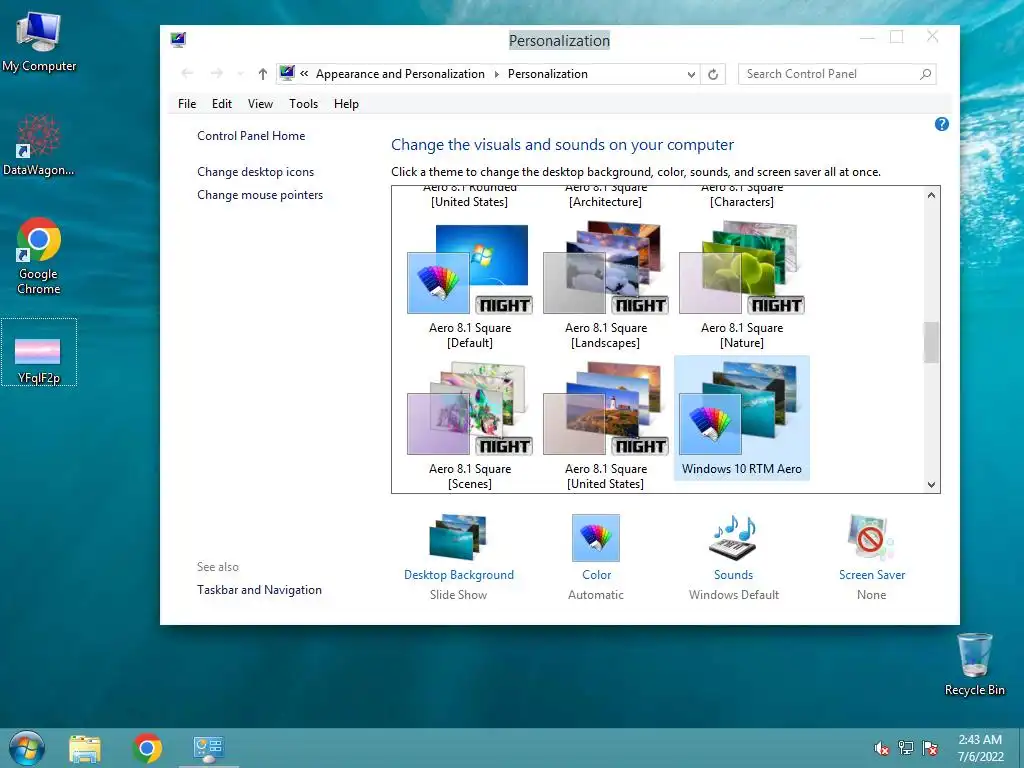This screenshot has width=1024, height=768.
Task: Click Change mouse pointers link
Action: pos(260,195)
